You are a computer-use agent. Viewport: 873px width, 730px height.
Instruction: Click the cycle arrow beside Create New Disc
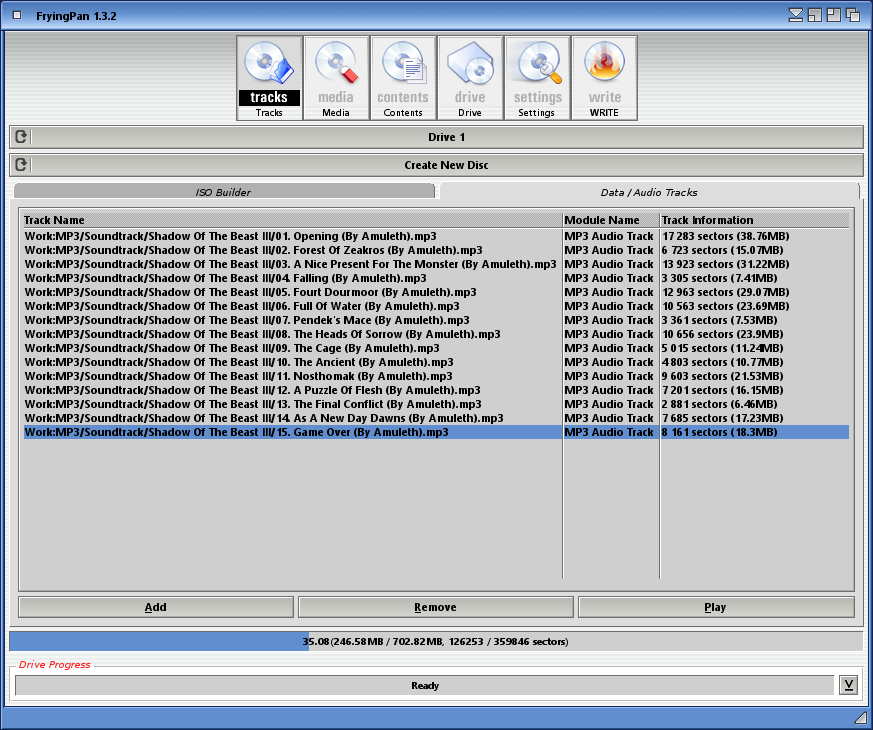tap(21, 165)
